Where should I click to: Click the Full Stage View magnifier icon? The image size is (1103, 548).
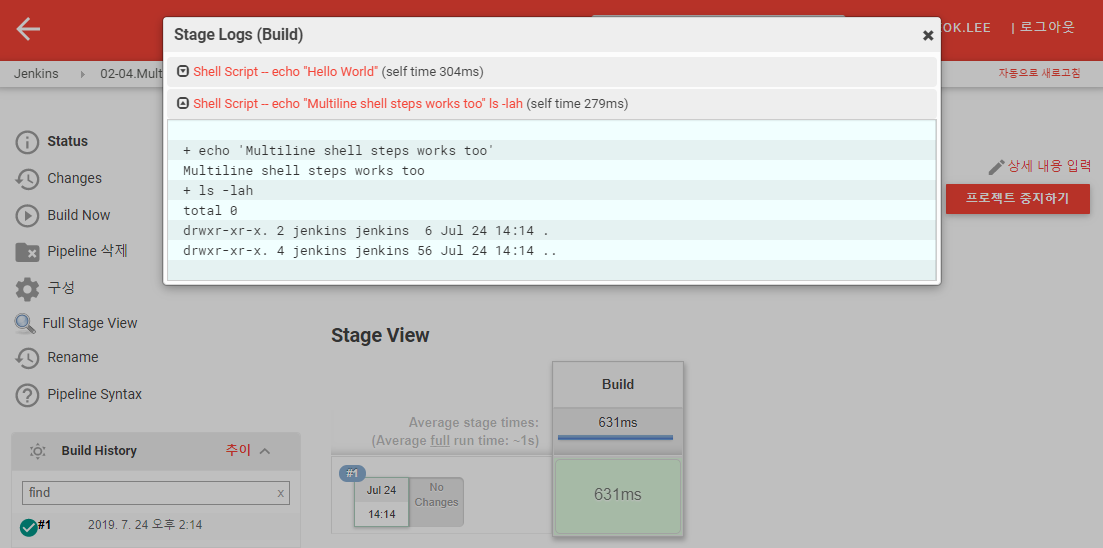25,324
